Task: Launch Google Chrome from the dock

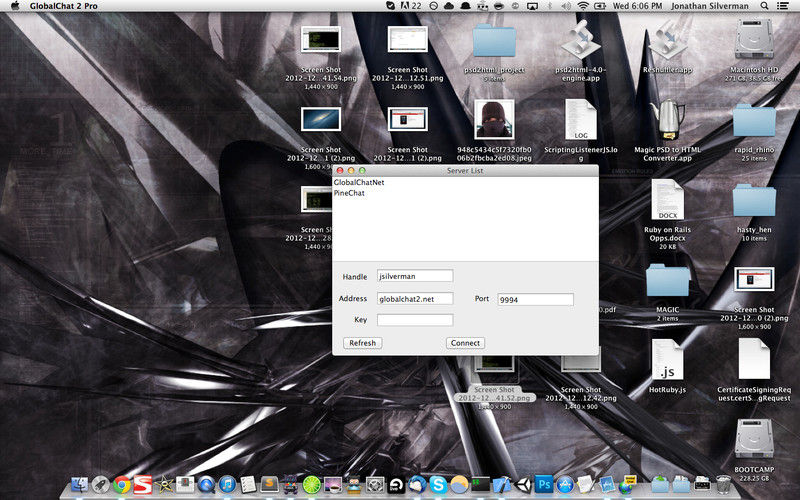Action: click(122, 485)
